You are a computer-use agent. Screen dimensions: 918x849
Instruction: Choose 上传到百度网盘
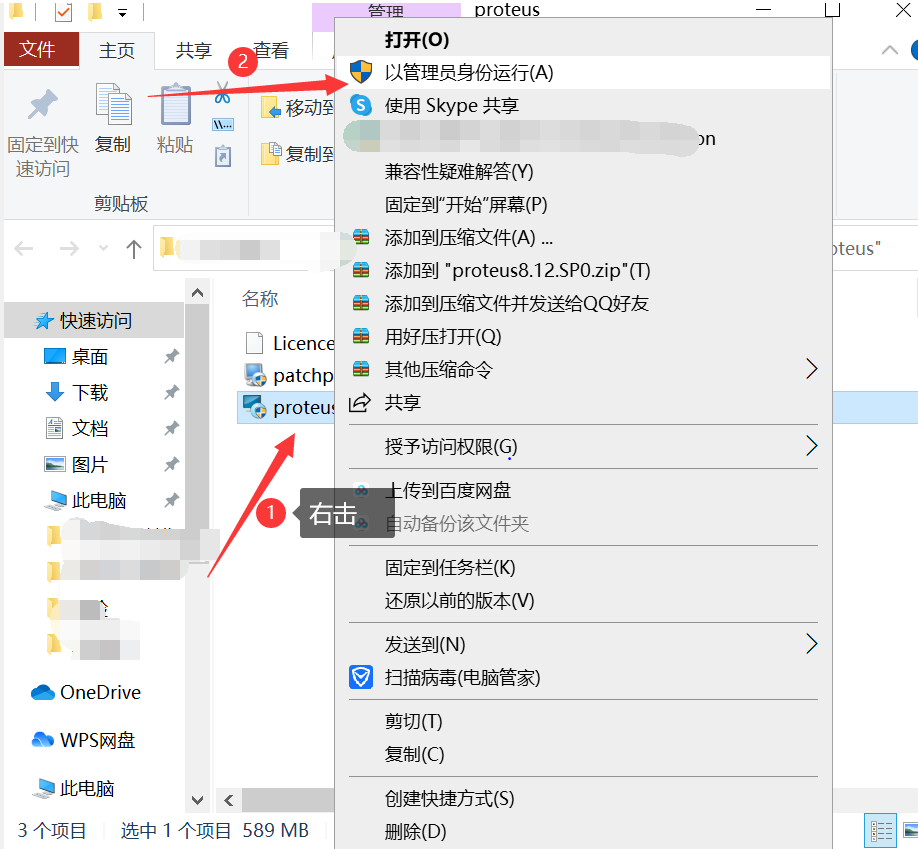[584, 490]
